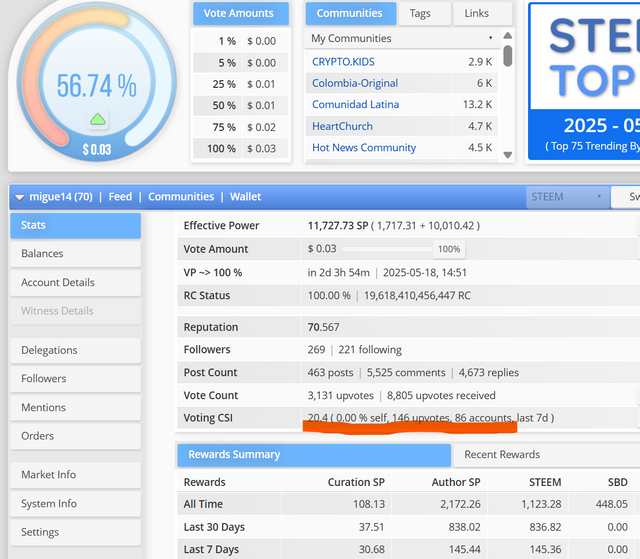The width and height of the screenshot is (640, 559).
Task: Open System Info in the sidebar
Action: tap(76, 504)
